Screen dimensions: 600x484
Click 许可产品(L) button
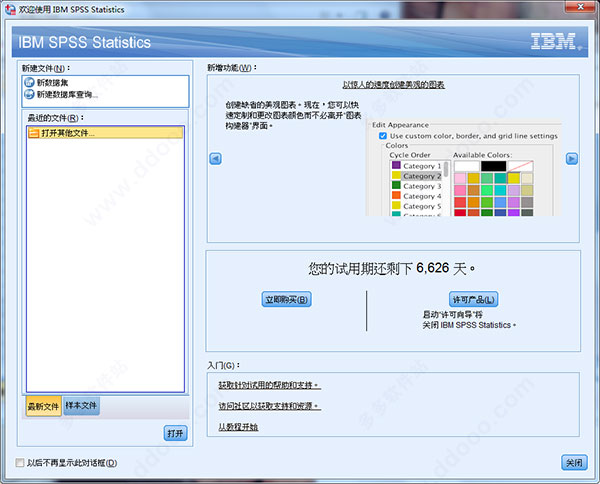[473, 299]
